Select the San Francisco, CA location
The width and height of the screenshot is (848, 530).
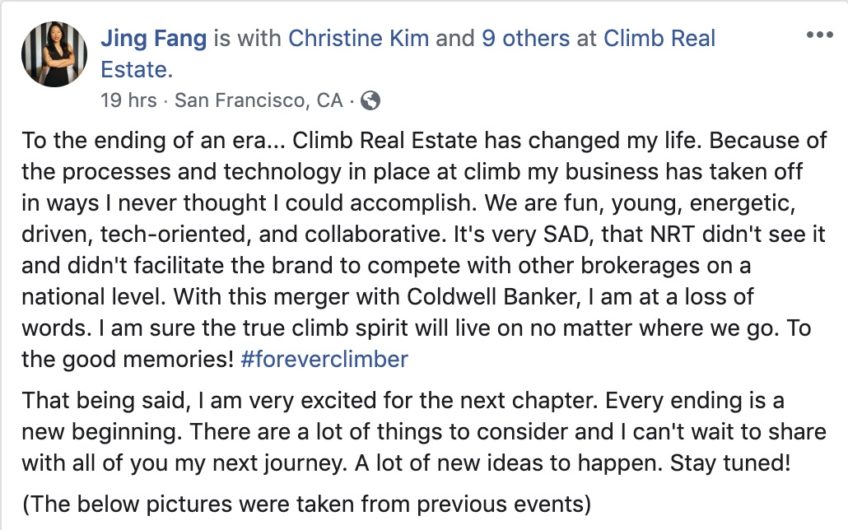pos(259,101)
